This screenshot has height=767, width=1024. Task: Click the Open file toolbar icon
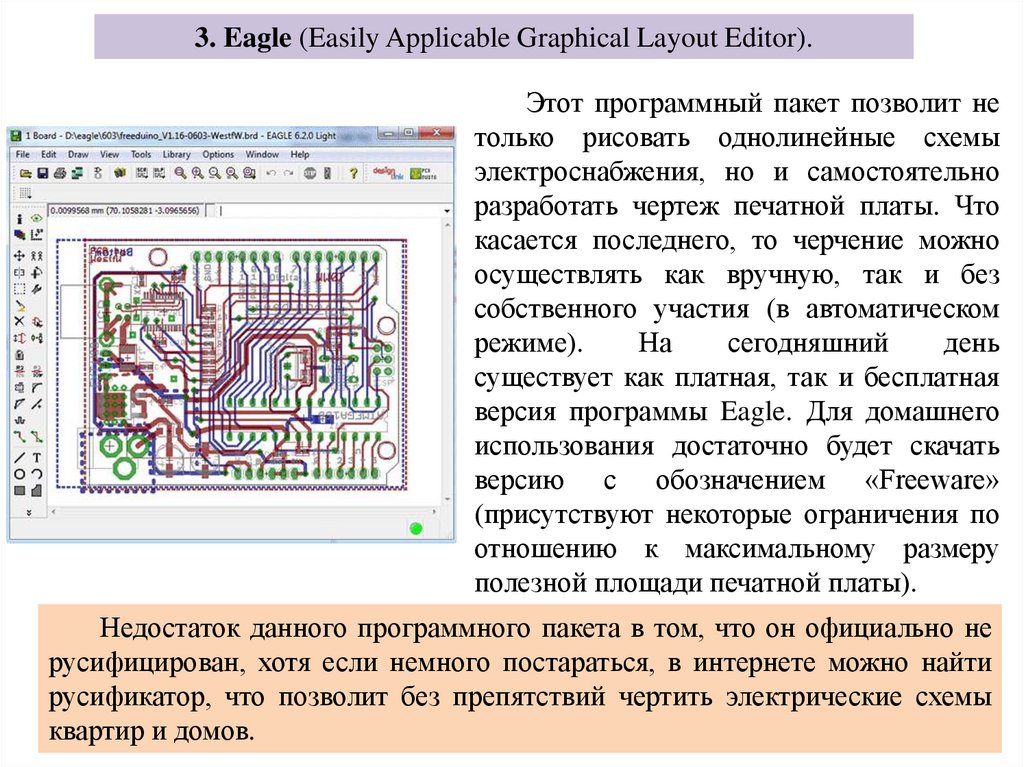[25, 173]
